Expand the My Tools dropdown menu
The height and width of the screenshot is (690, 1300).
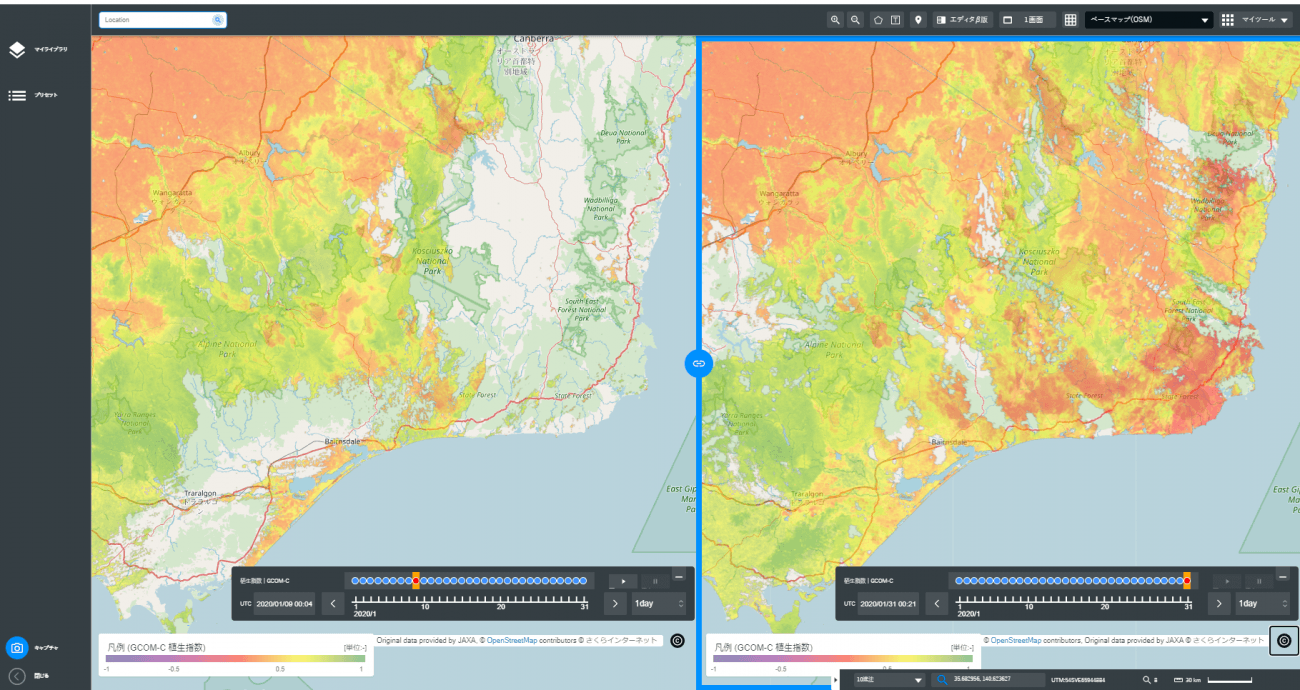[1254, 20]
